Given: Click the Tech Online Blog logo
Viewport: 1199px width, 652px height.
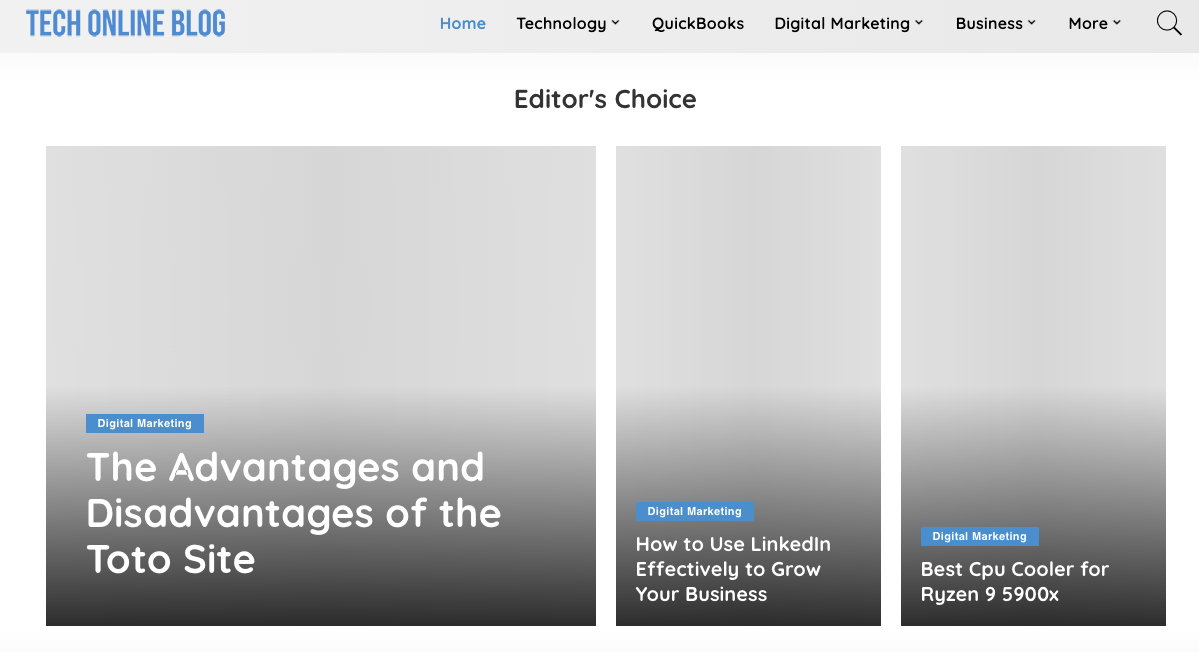Looking at the screenshot, I should 126,24.
